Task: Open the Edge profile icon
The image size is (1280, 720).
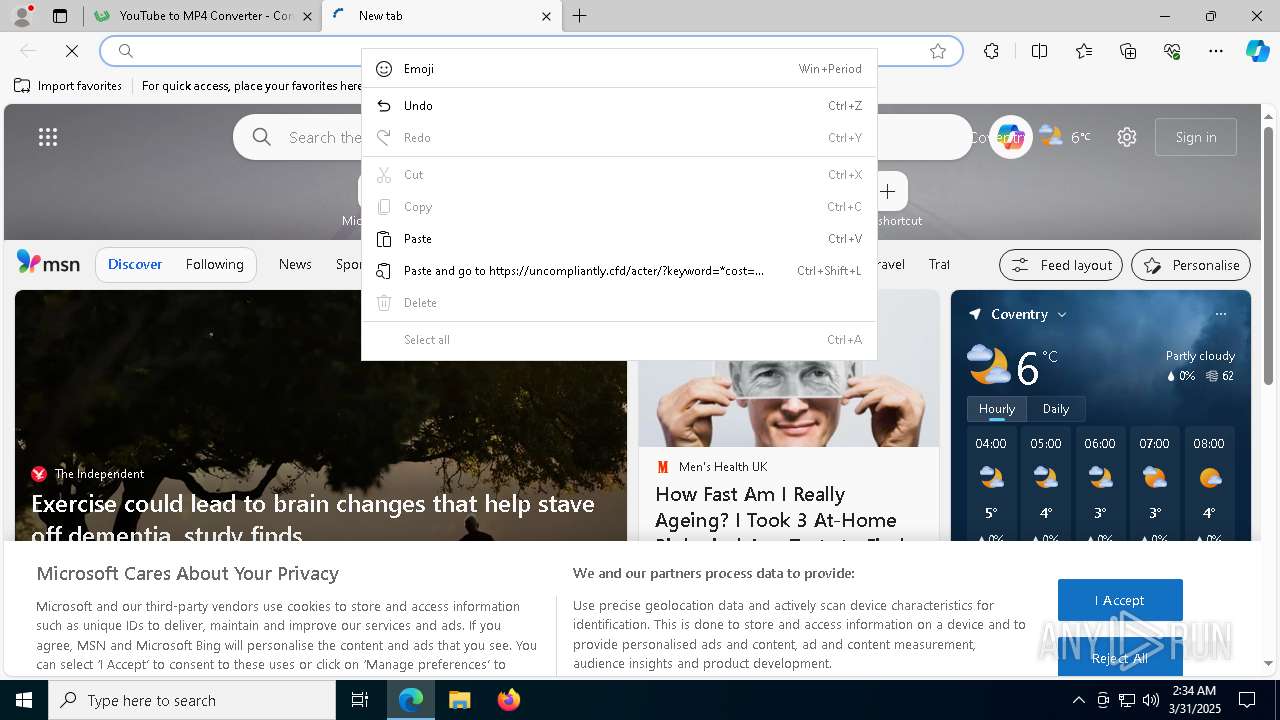Action: pyautogui.click(x=22, y=16)
